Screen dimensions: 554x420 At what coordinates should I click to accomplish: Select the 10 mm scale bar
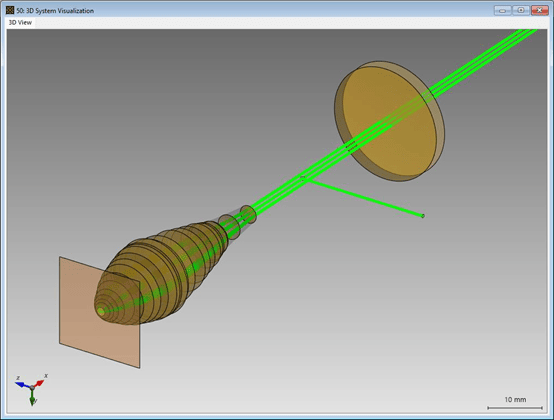[x=515, y=408]
